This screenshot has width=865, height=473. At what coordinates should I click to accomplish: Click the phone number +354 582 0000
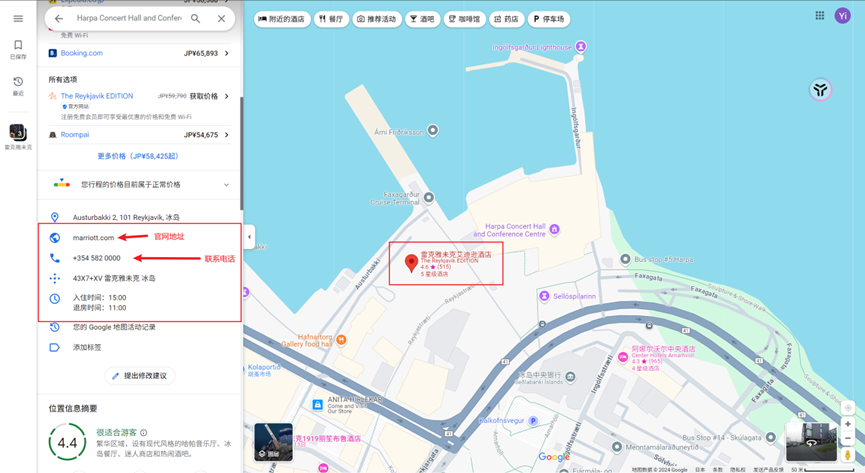point(97,258)
